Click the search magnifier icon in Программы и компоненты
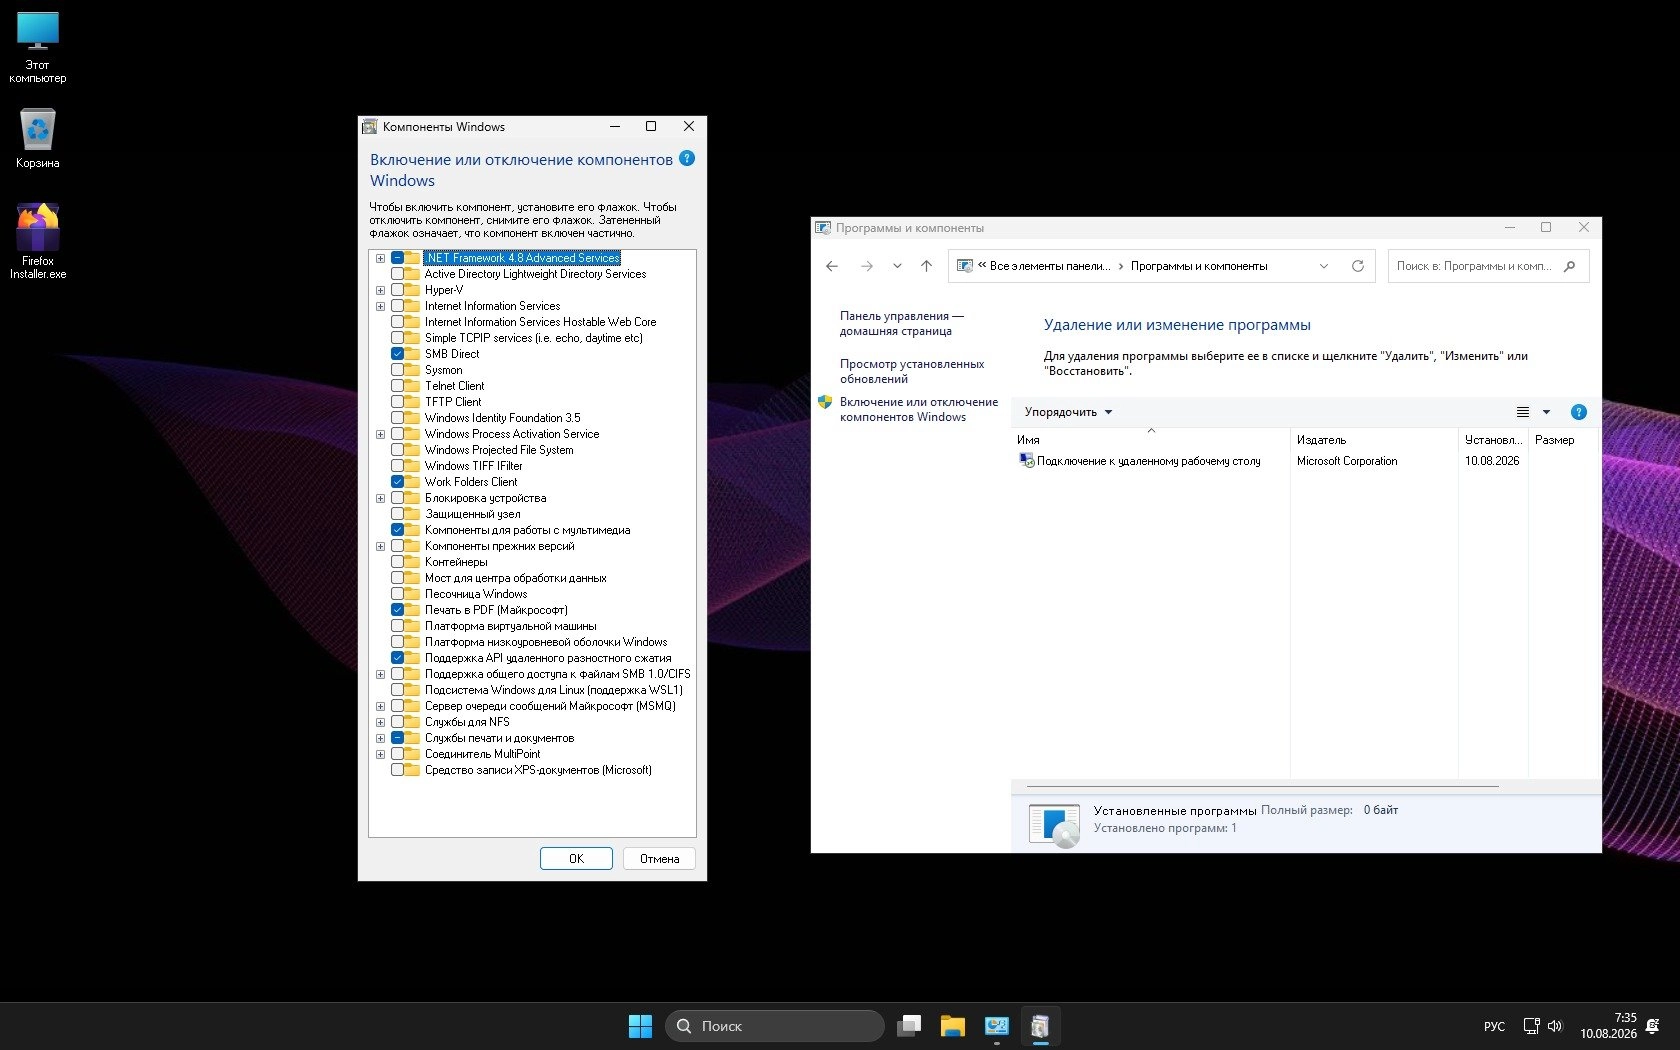 [1570, 266]
